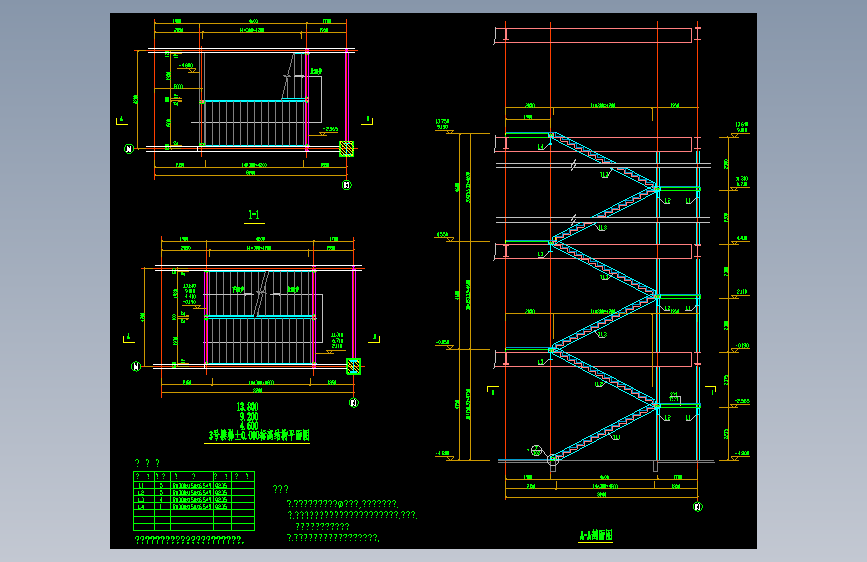The image size is (867, 562).
Task: Select the "4.600" elevation text
Action: pos(249,426)
